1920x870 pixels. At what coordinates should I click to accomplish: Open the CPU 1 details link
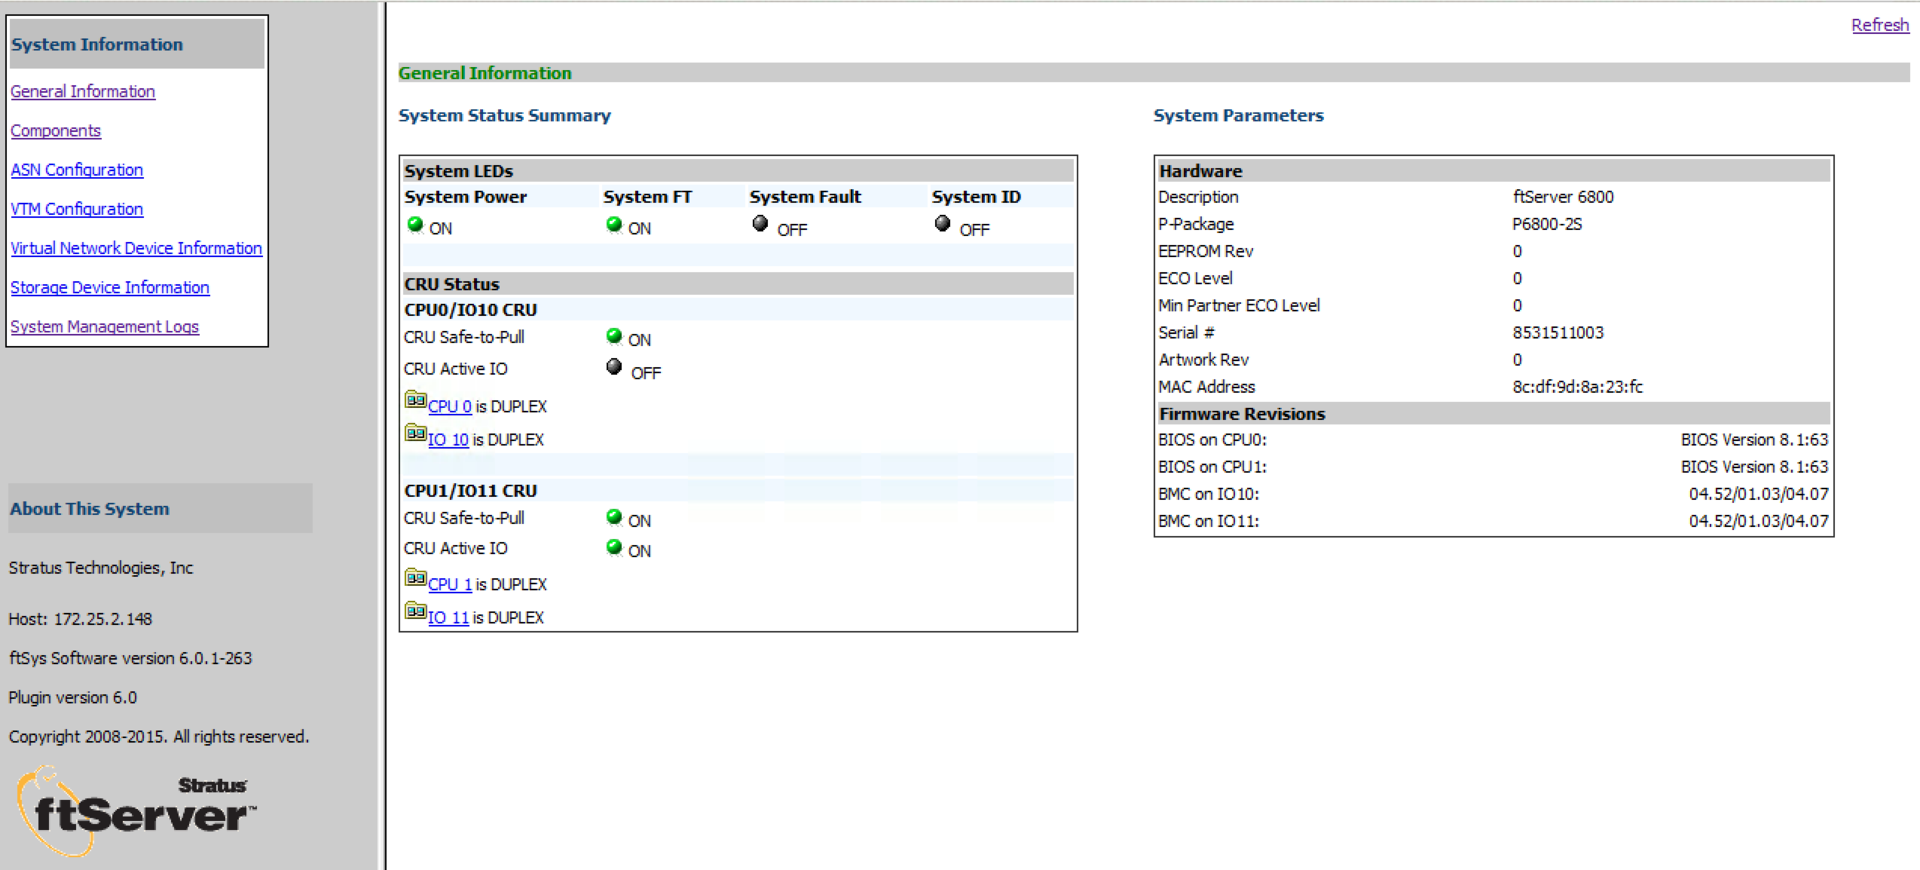tap(450, 584)
